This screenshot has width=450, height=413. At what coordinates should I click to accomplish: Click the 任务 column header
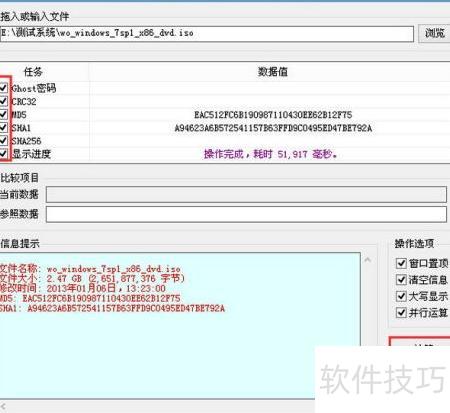(33, 72)
